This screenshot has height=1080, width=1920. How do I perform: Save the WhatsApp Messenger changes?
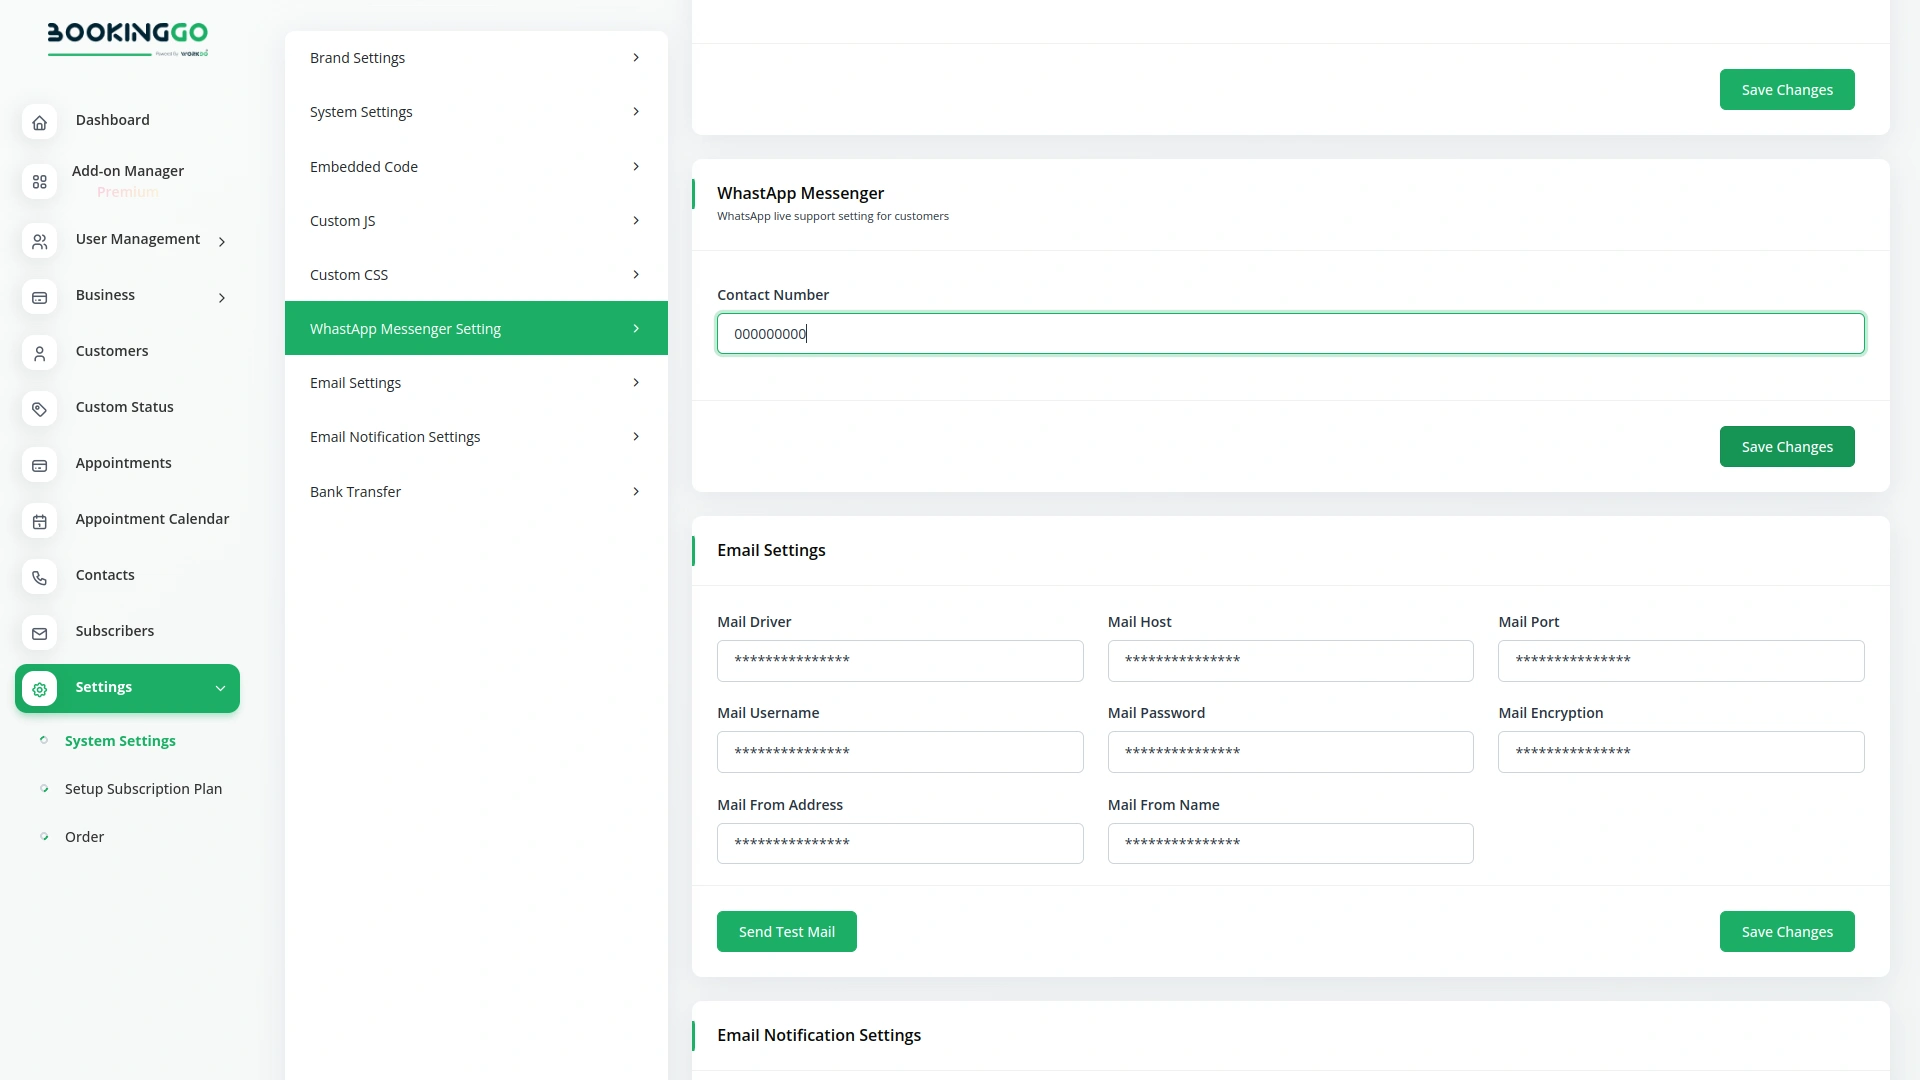(1787, 446)
